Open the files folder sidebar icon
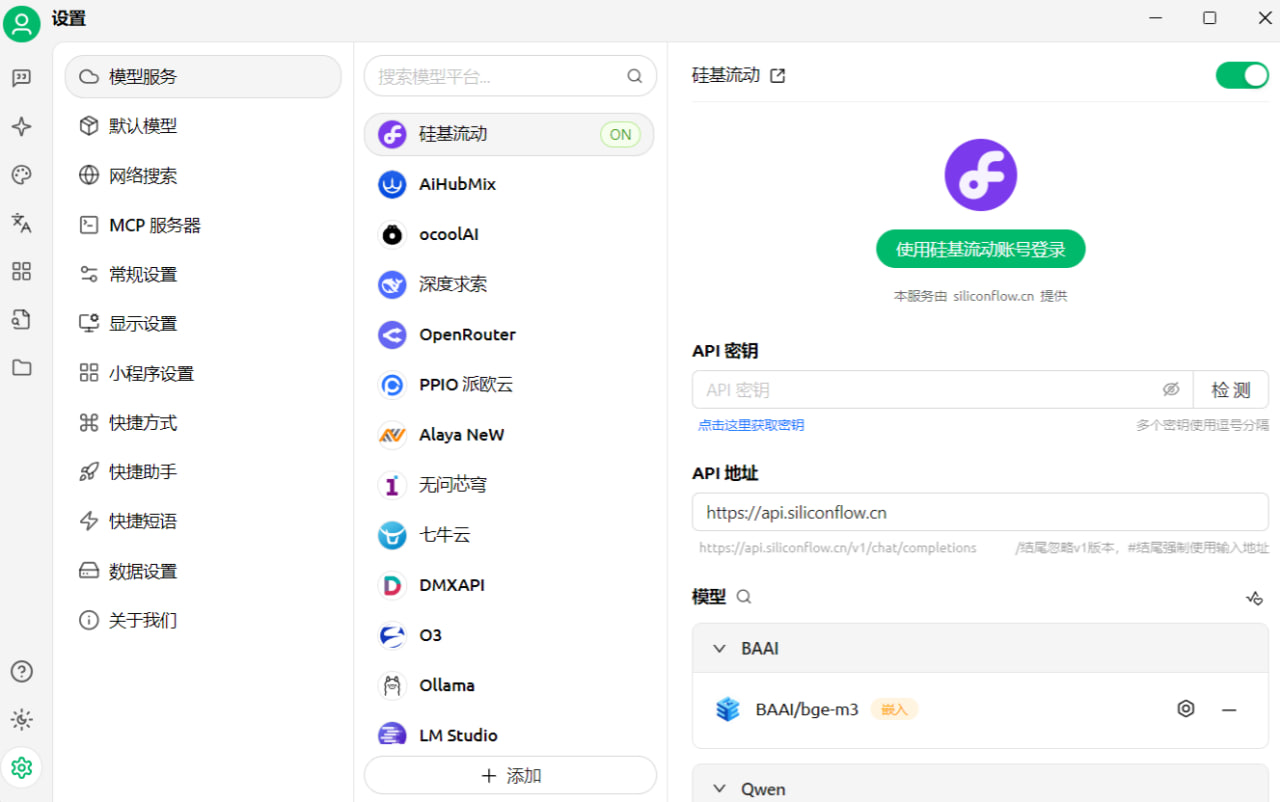The height and width of the screenshot is (802, 1280). (x=21, y=368)
